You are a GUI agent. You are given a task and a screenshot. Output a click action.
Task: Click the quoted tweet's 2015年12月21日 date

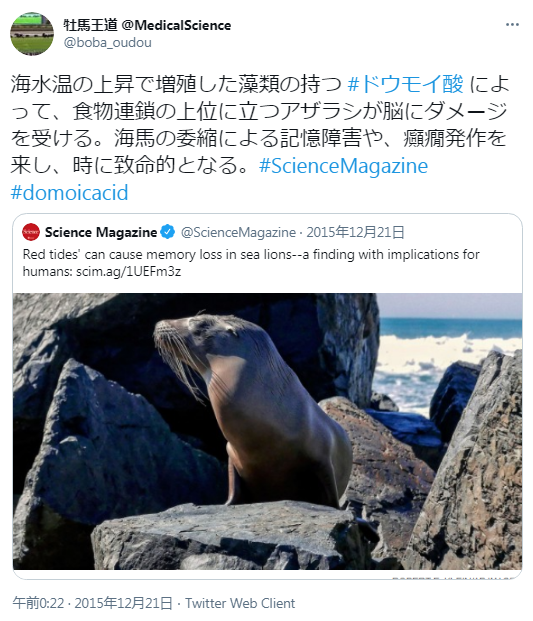coord(355,232)
